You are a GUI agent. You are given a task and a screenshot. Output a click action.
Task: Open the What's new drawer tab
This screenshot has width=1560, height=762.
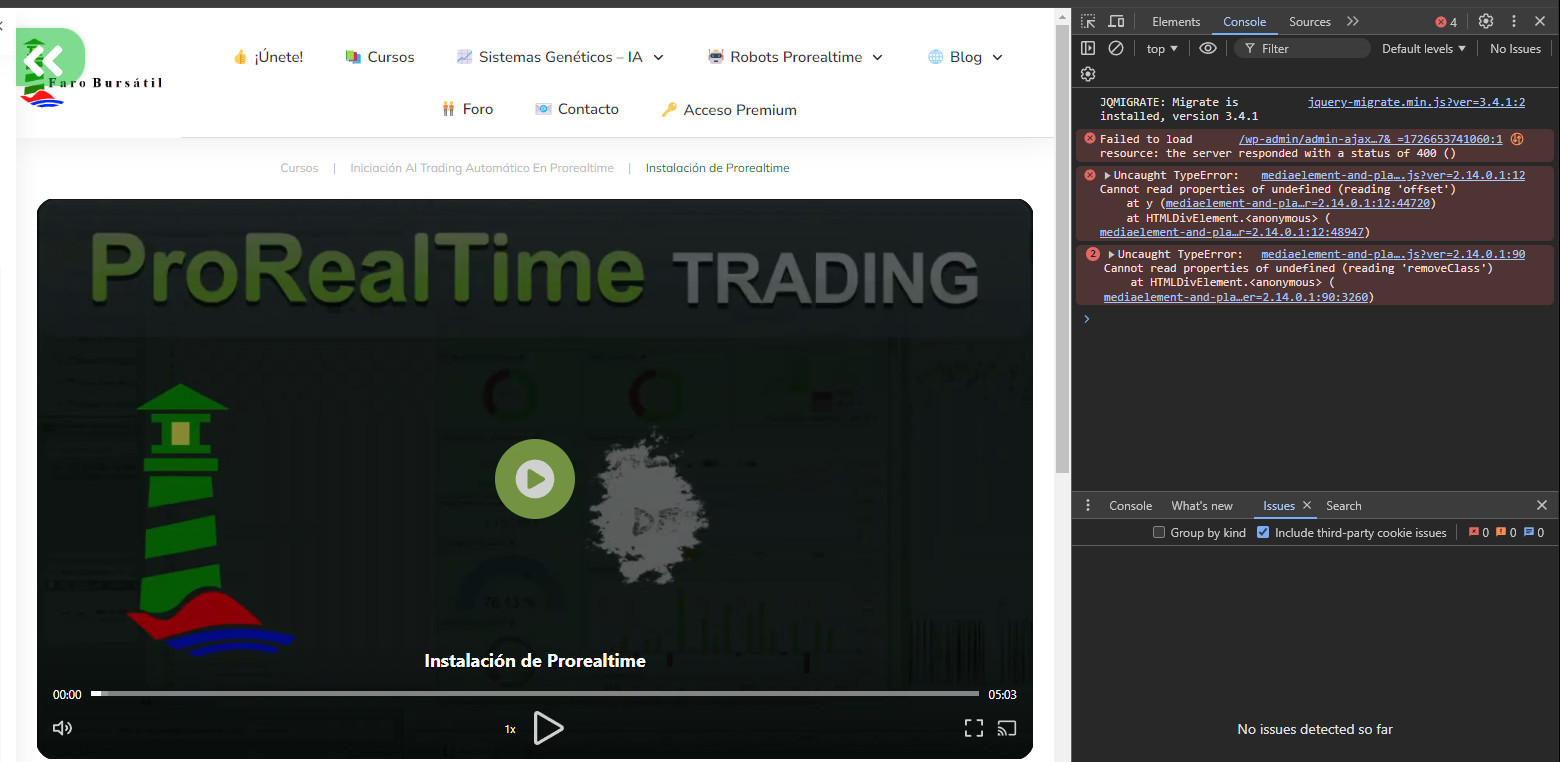pos(1202,505)
